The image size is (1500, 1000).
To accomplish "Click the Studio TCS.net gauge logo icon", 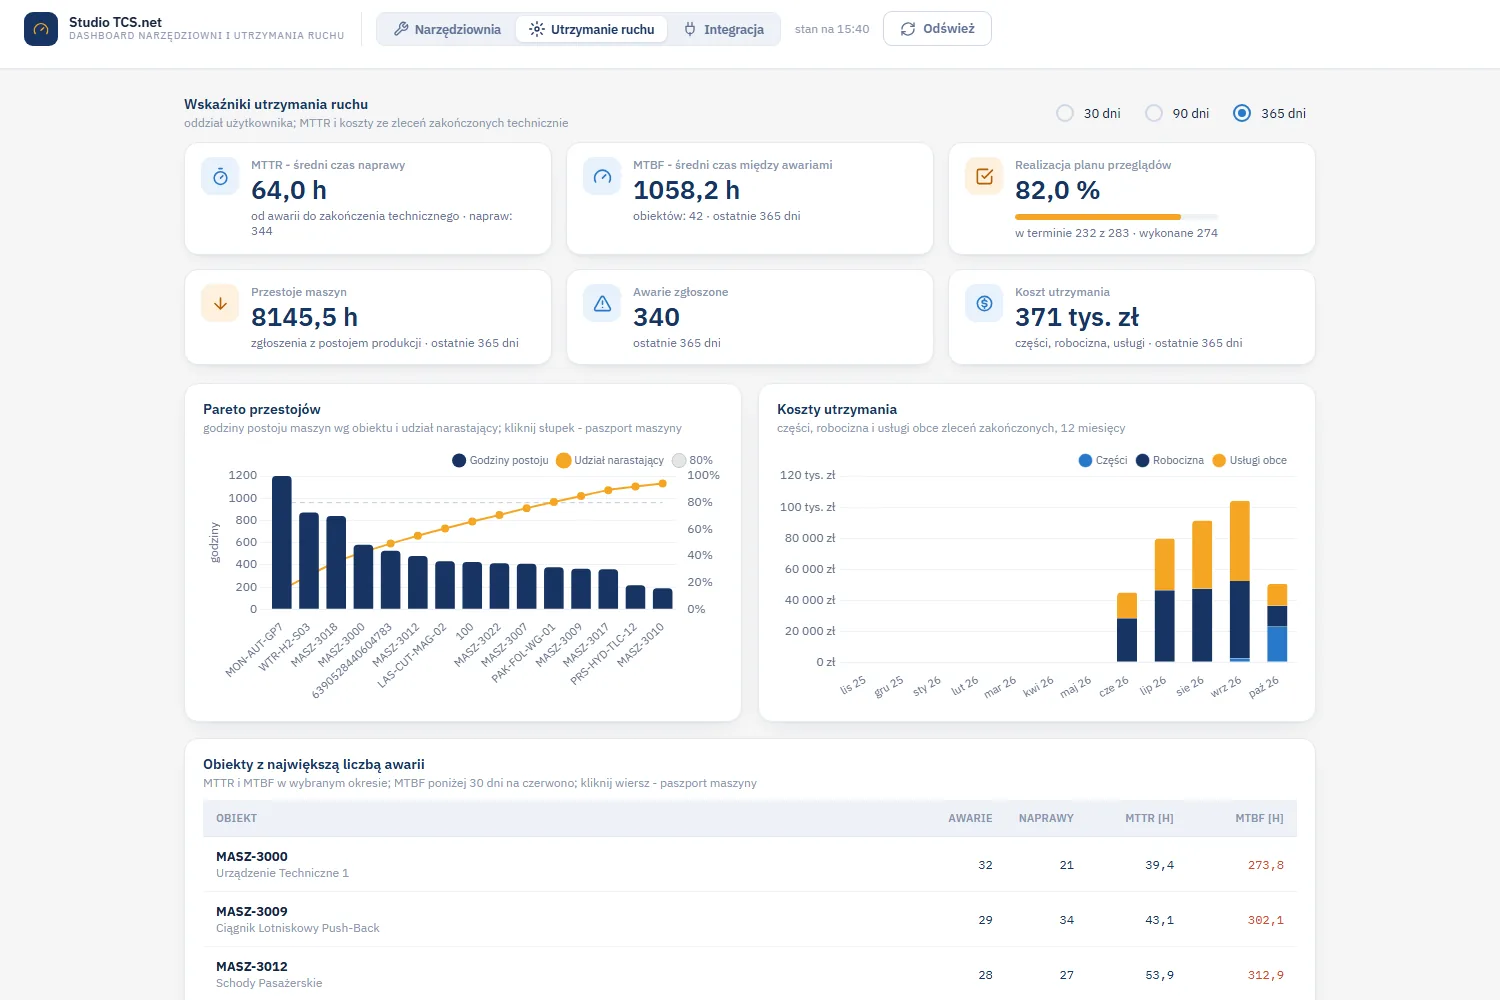I will point(41,29).
